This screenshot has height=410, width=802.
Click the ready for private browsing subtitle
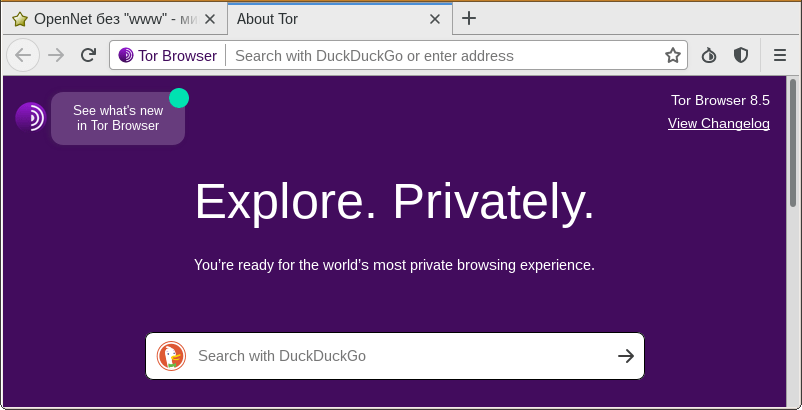(394, 265)
